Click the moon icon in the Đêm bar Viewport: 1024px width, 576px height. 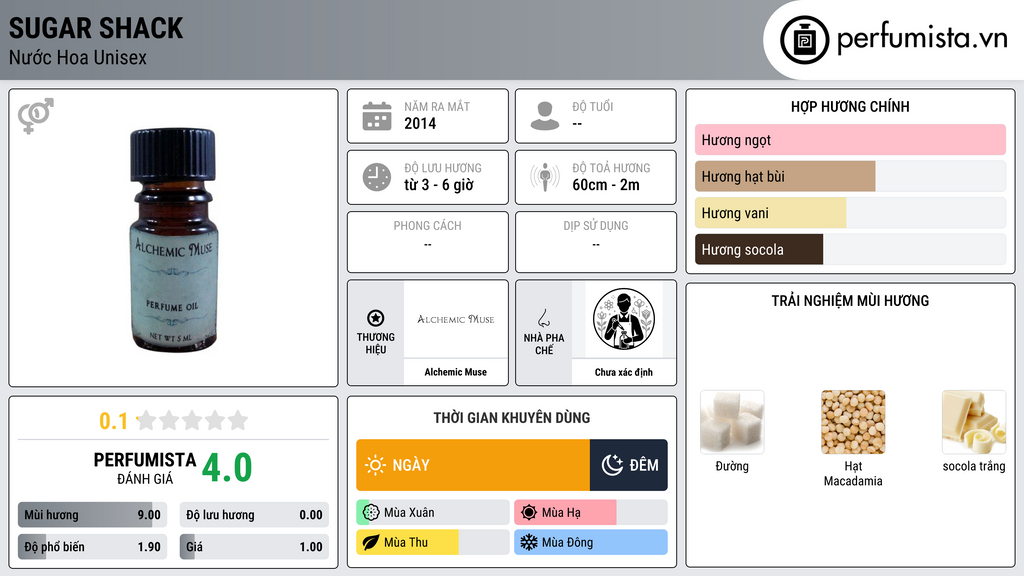click(x=612, y=465)
